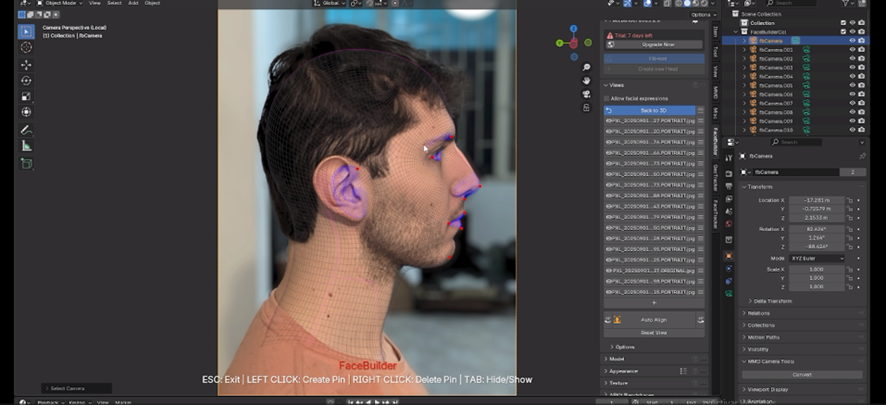Viewport: 886px width, 405px height.
Task: Uncheck FaceBuilderCol exclude checkbox
Action: coord(843,32)
